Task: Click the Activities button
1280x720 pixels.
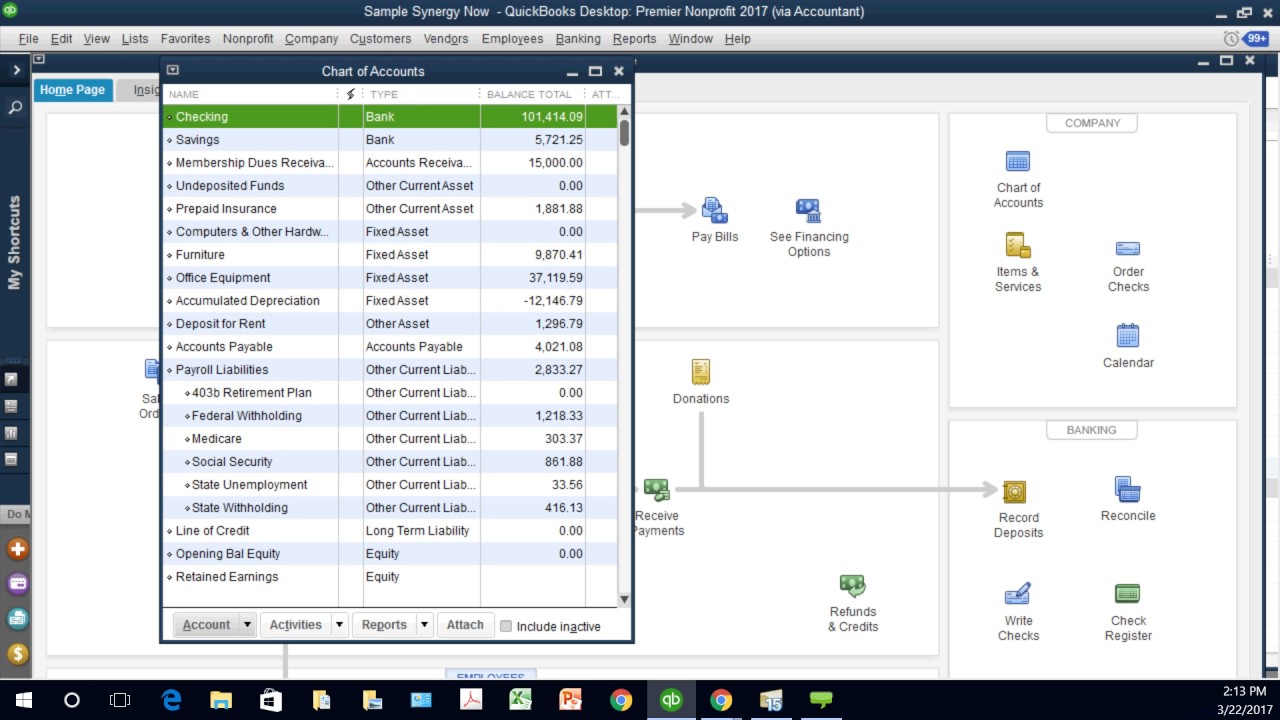Action: (x=295, y=625)
